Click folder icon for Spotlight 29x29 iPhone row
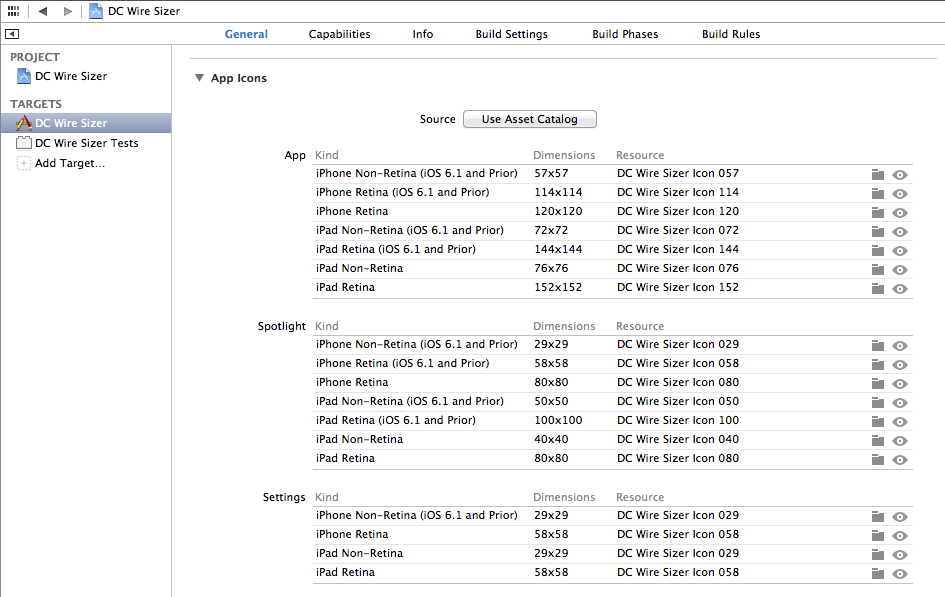 coord(878,345)
